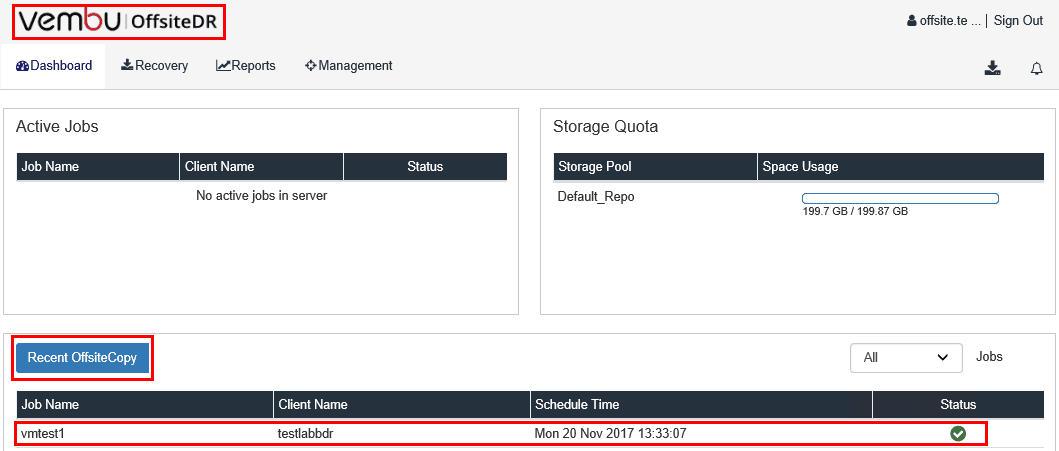Click the Active Jobs heading

click(x=57, y=126)
